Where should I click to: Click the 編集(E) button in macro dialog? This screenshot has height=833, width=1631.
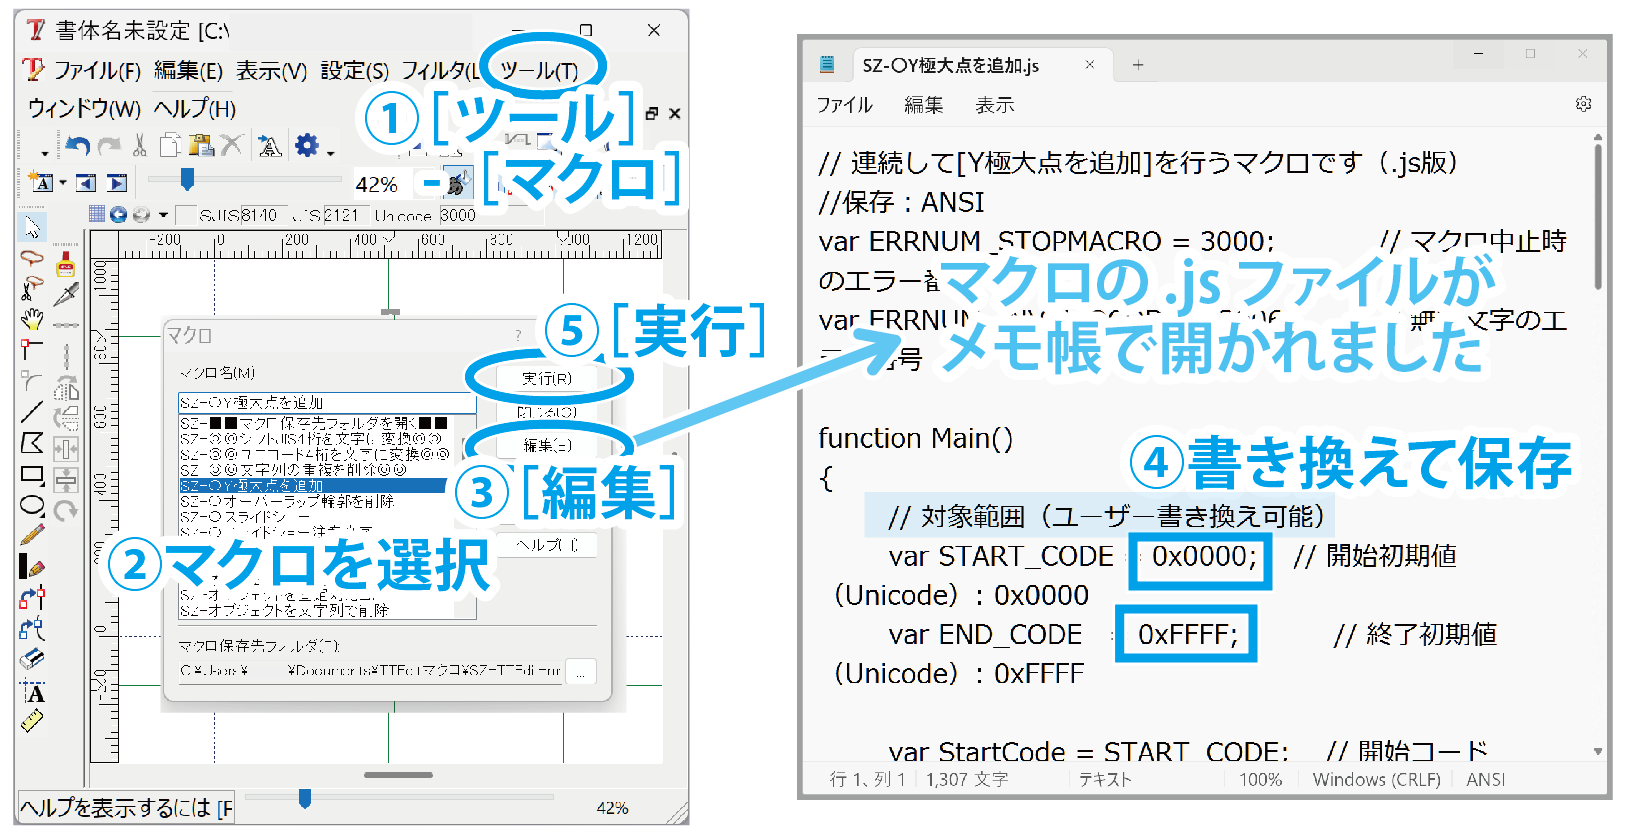(547, 445)
